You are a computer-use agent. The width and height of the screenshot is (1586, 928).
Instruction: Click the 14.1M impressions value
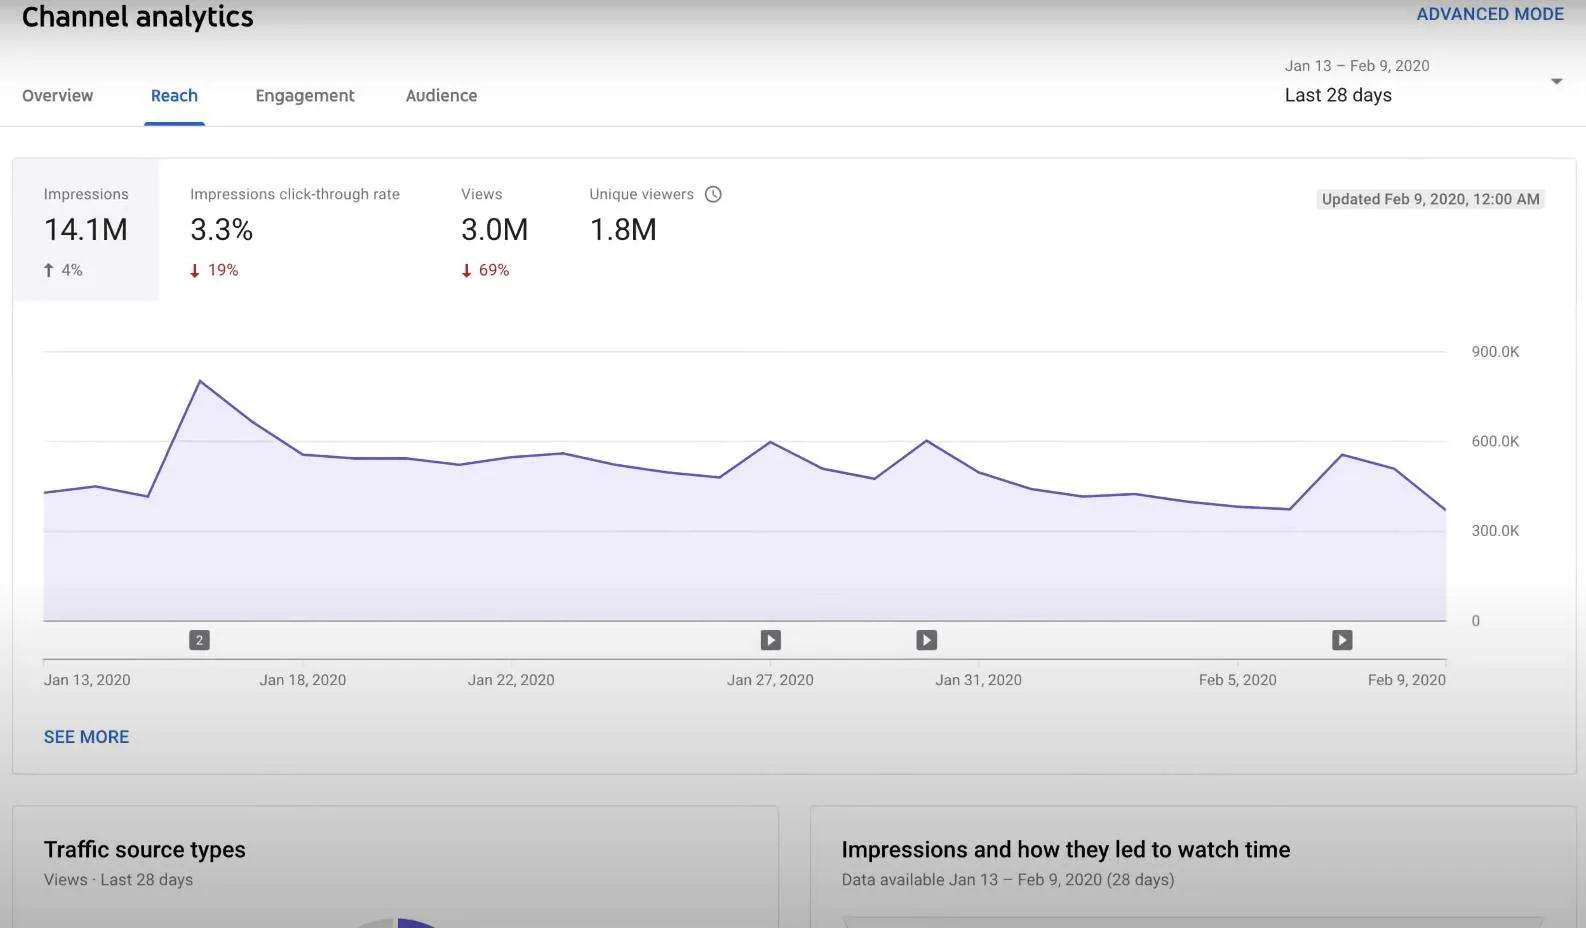(x=86, y=230)
